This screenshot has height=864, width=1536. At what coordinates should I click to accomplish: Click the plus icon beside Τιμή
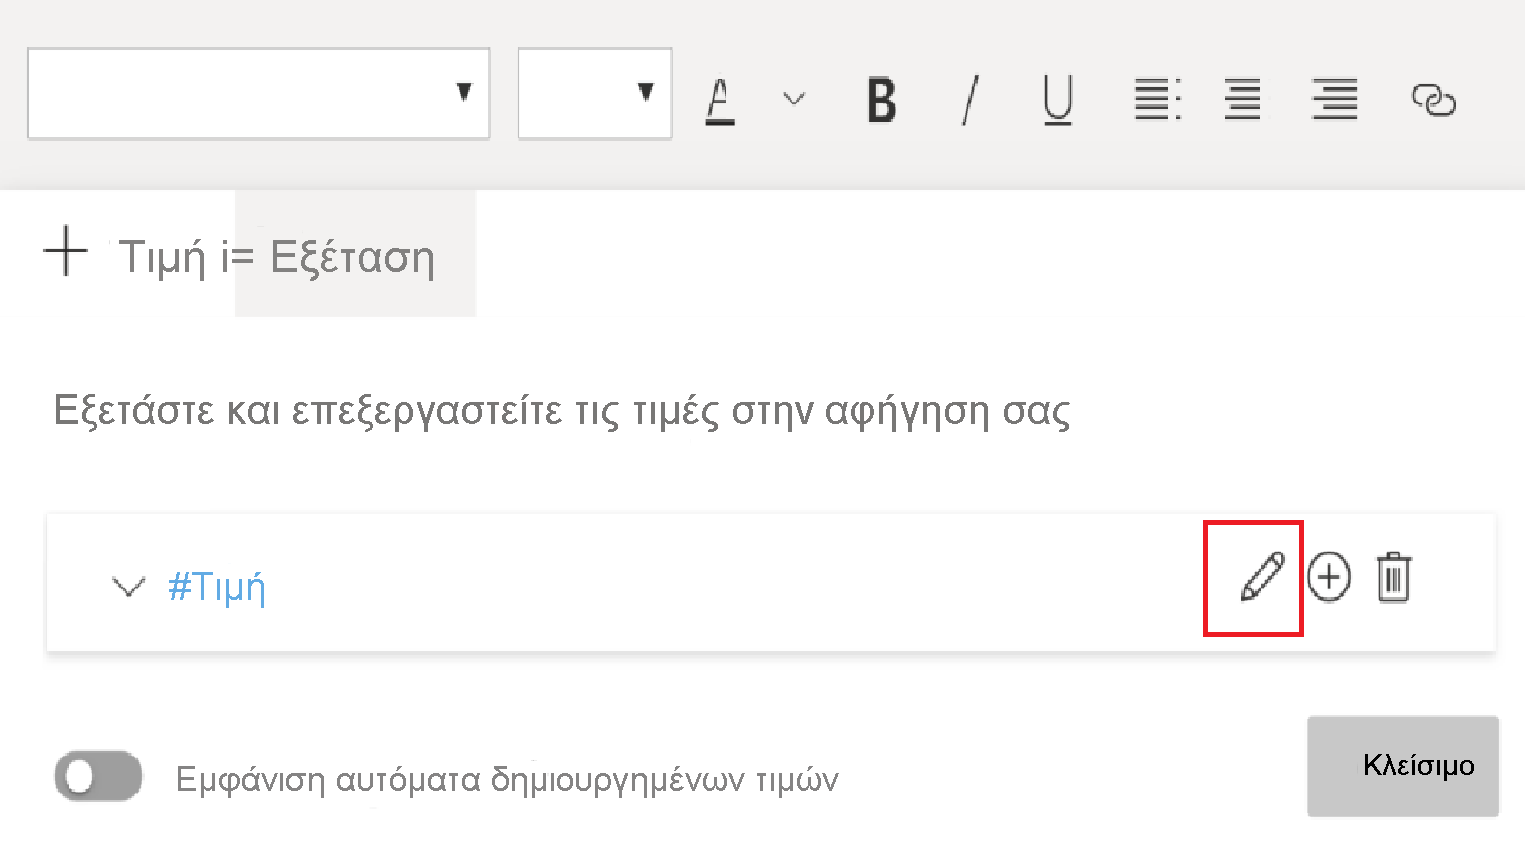point(66,251)
